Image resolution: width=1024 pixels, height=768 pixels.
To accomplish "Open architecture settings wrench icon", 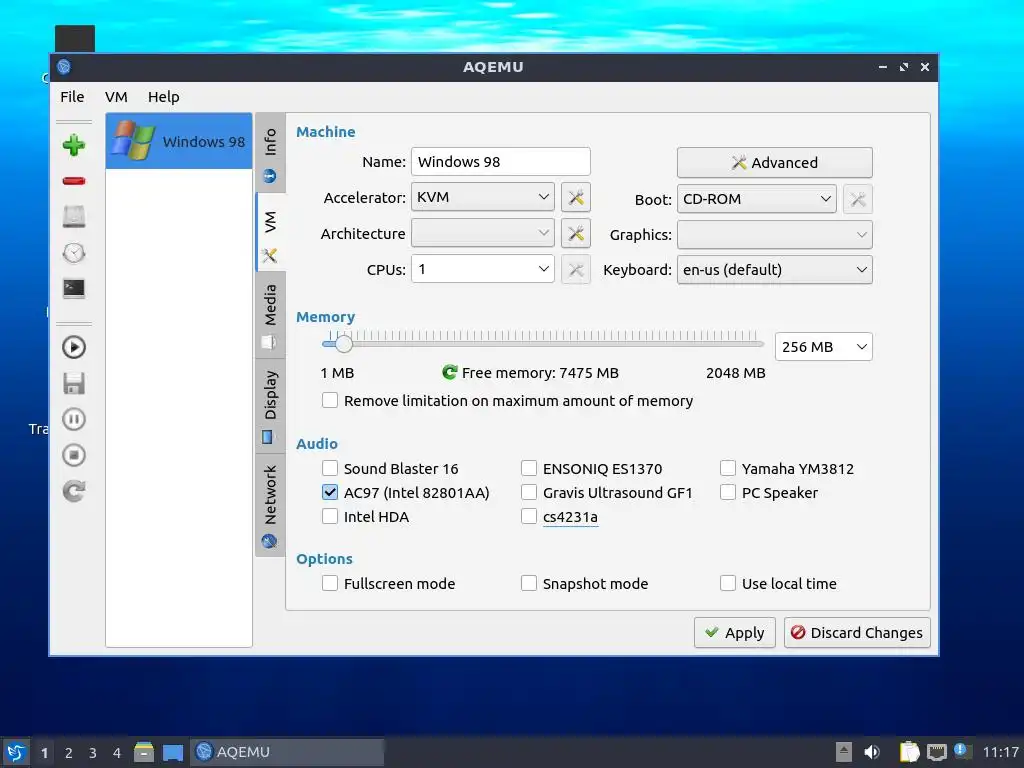I will 575,233.
